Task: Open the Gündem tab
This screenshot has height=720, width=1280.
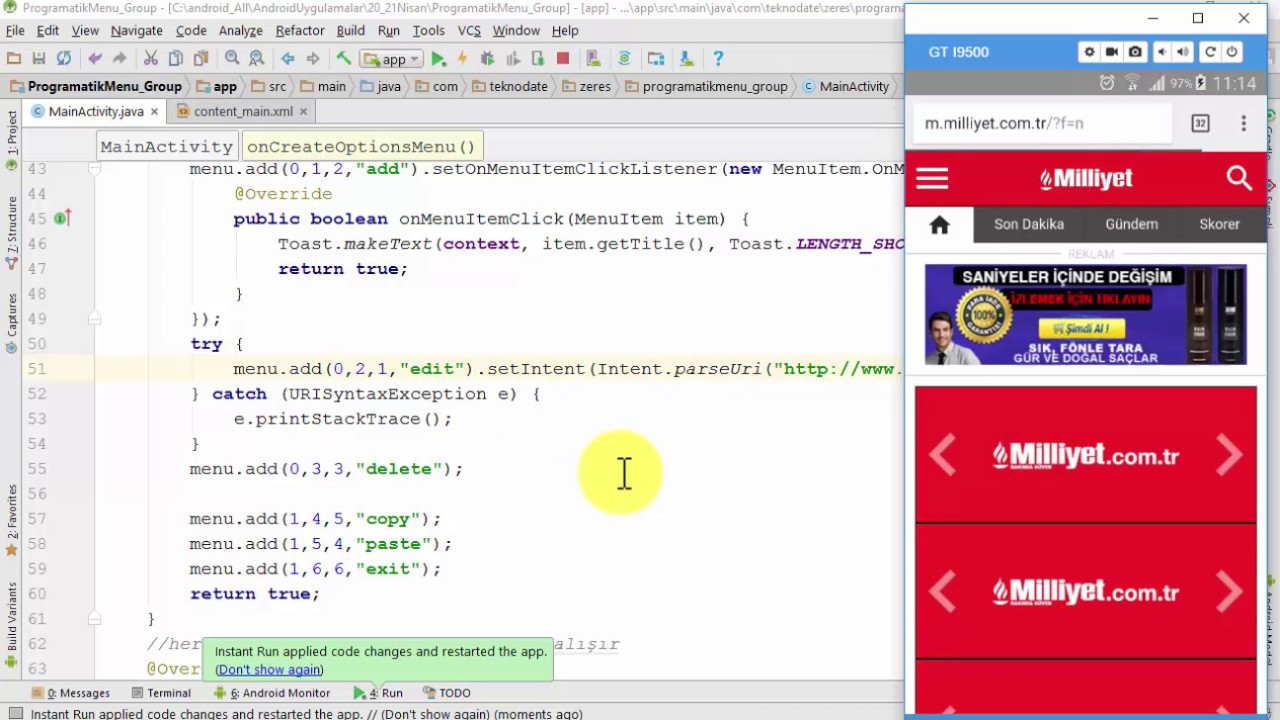Action: (x=1131, y=225)
